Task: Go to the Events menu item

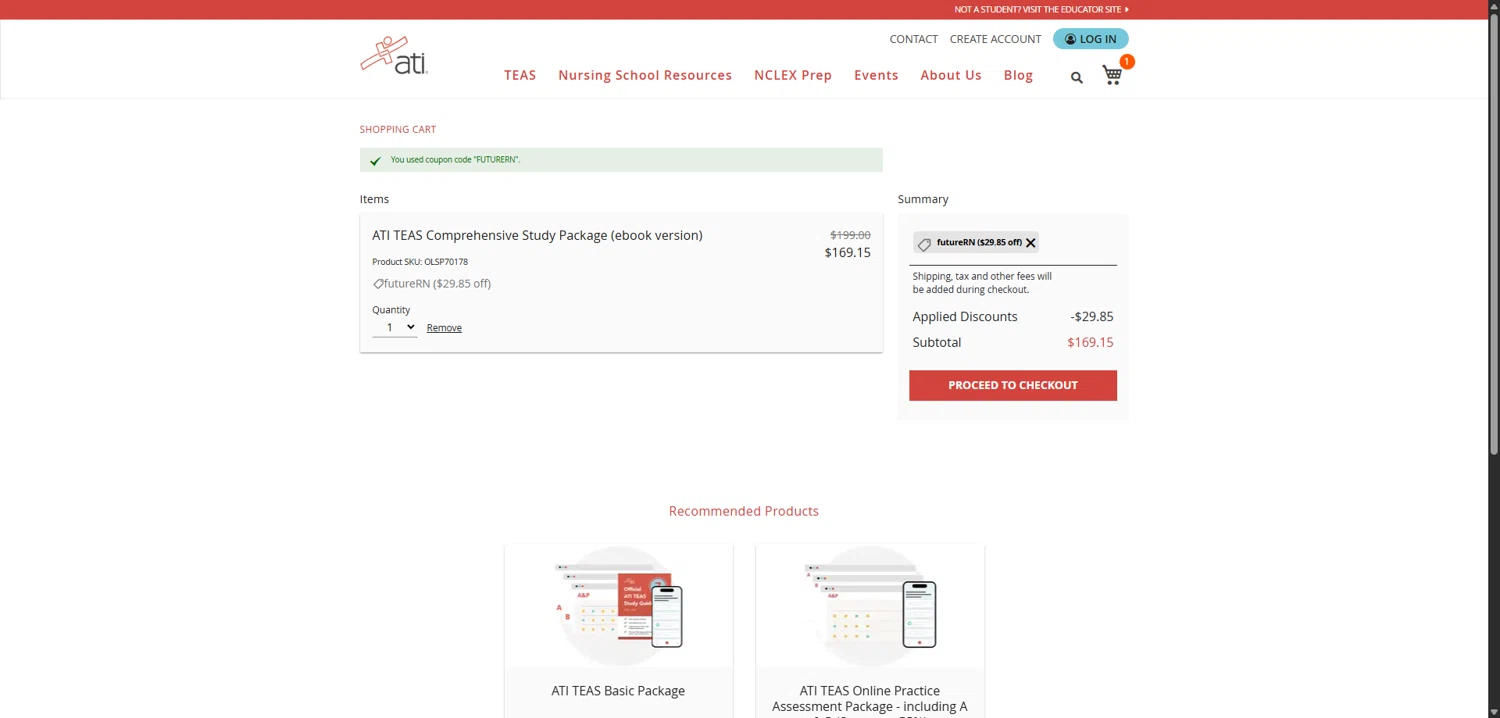Action: (876, 75)
